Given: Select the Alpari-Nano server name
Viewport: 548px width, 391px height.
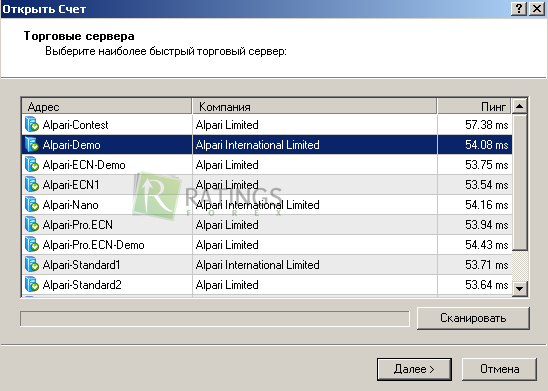Looking at the screenshot, I should coord(71,205).
